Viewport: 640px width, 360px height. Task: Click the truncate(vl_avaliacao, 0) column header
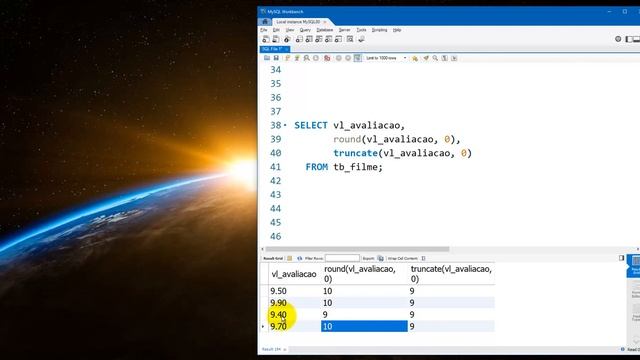pos(451,274)
